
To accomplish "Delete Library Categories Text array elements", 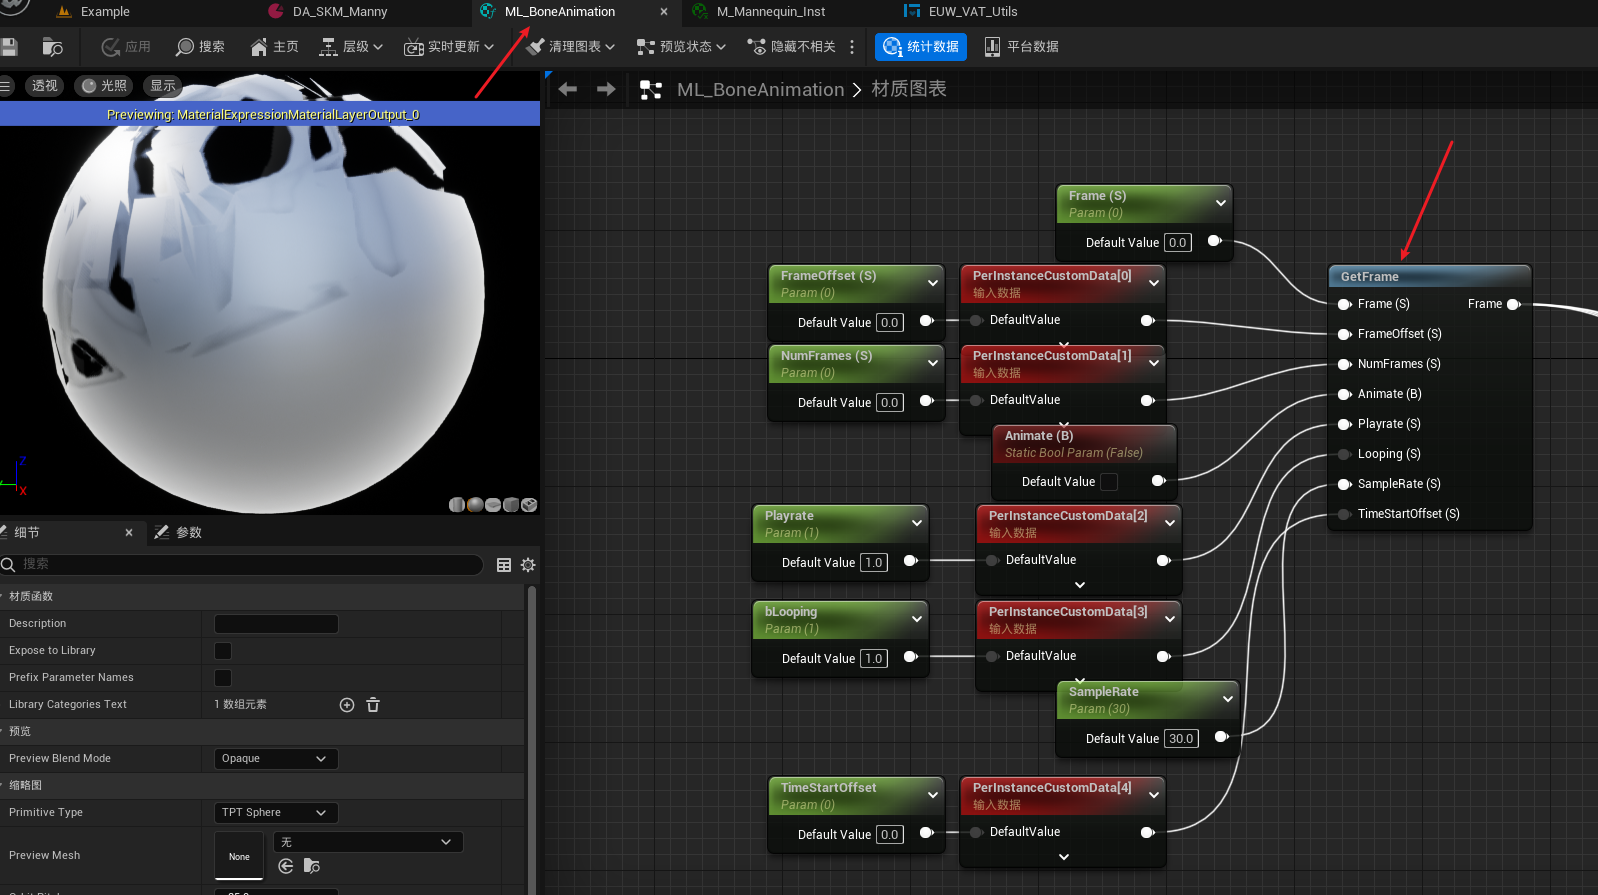I will (373, 705).
